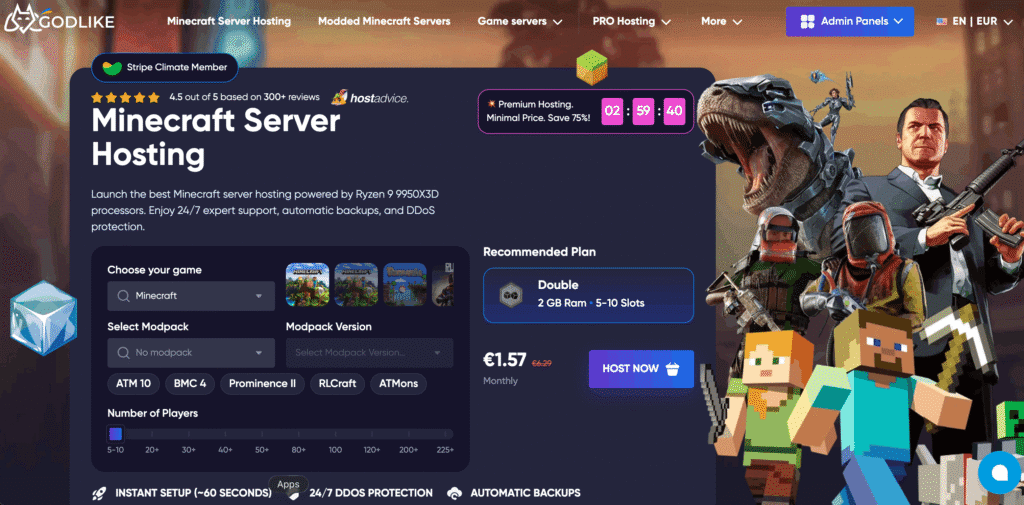Open Modded Minecraft Servers page
The width and height of the screenshot is (1024, 505).
tap(384, 21)
